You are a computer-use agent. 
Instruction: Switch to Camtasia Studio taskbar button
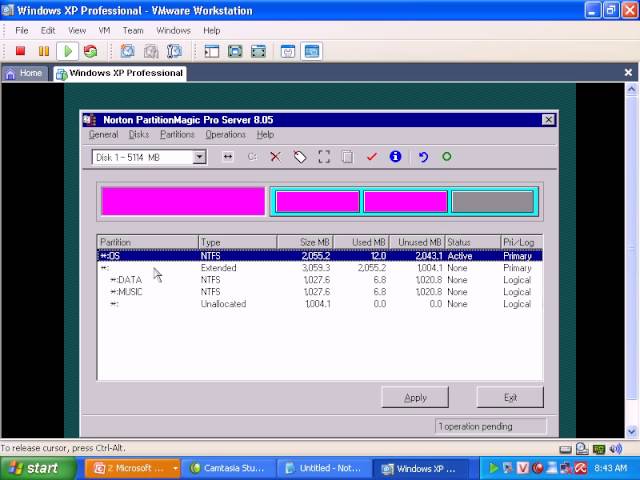point(228,468)
